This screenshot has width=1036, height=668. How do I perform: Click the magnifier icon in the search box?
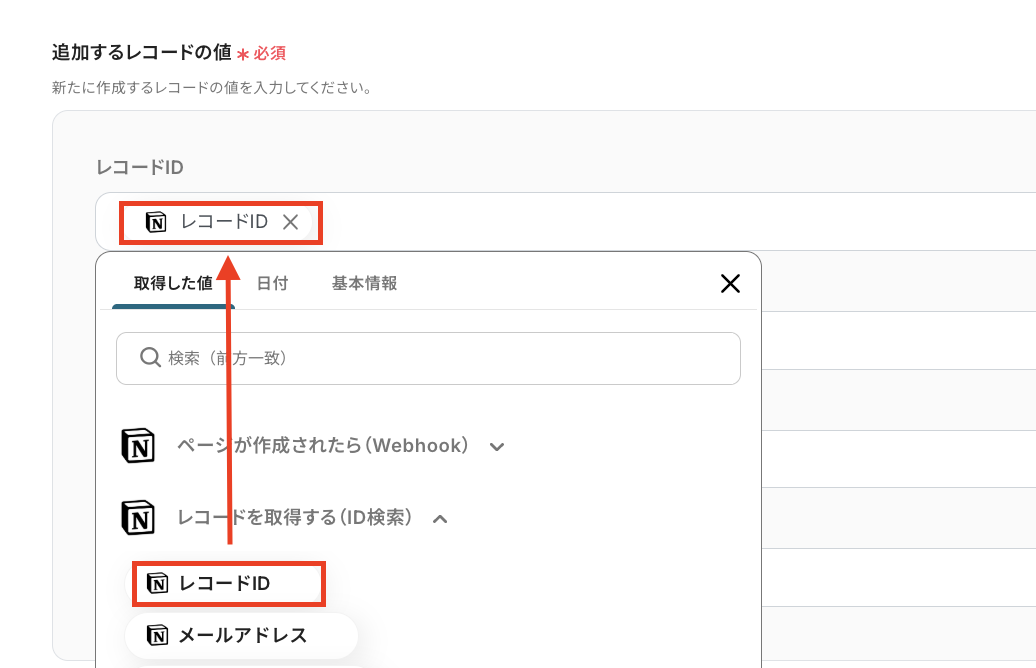[150, 357]
